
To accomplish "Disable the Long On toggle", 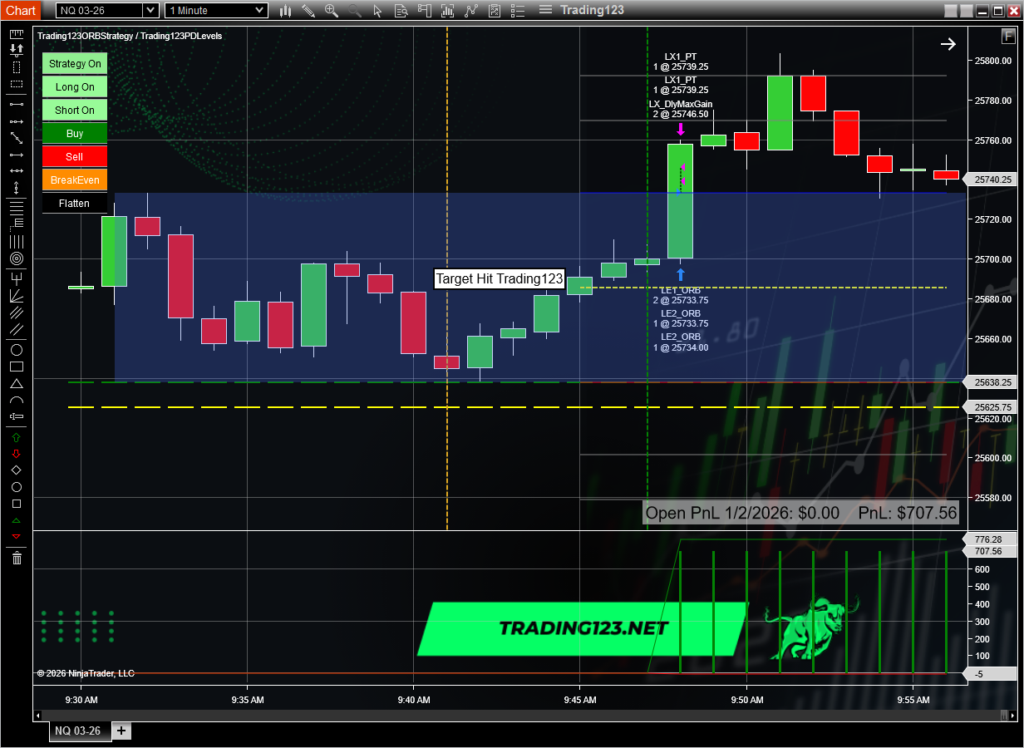I will pyautogui.click(x=74, y=86).
